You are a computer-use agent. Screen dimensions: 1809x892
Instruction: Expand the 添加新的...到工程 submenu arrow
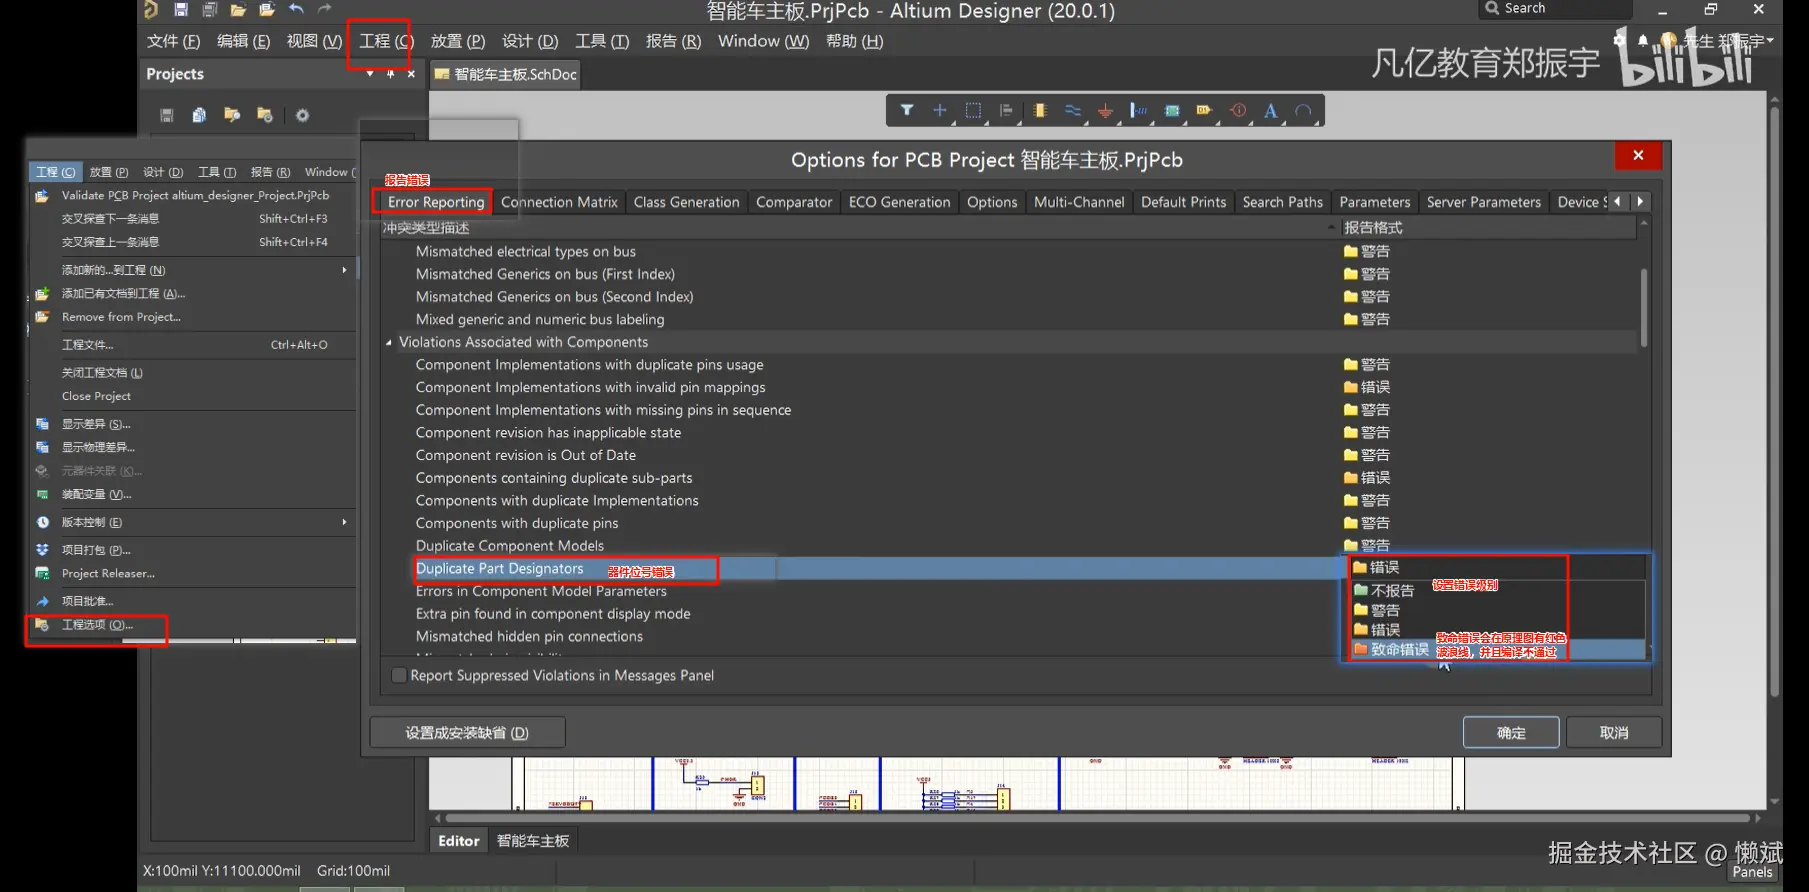[x=344, y=270]
